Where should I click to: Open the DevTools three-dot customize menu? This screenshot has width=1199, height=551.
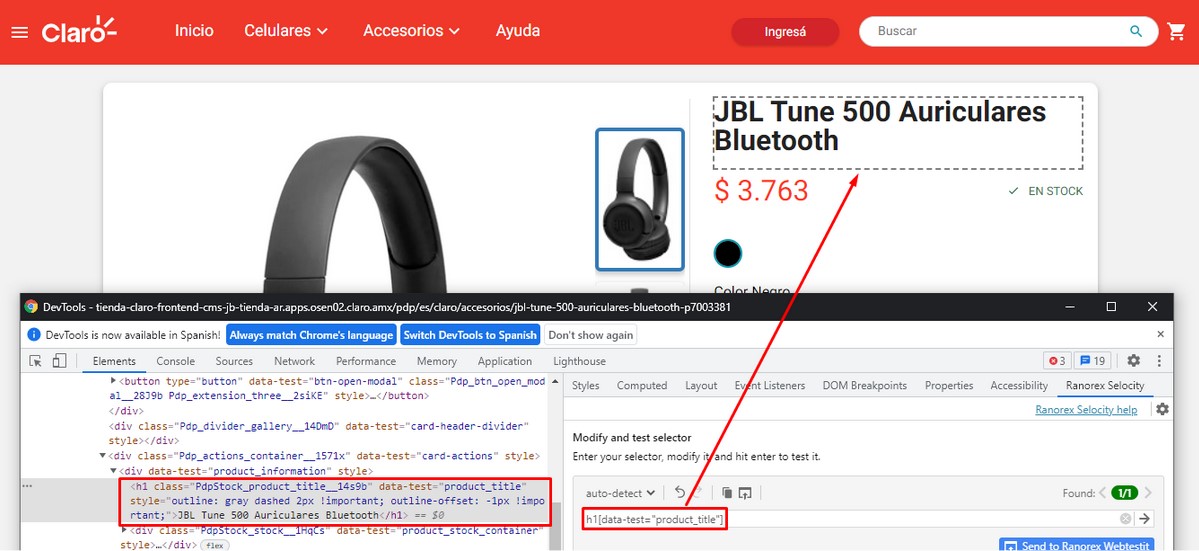(1159, 361)
